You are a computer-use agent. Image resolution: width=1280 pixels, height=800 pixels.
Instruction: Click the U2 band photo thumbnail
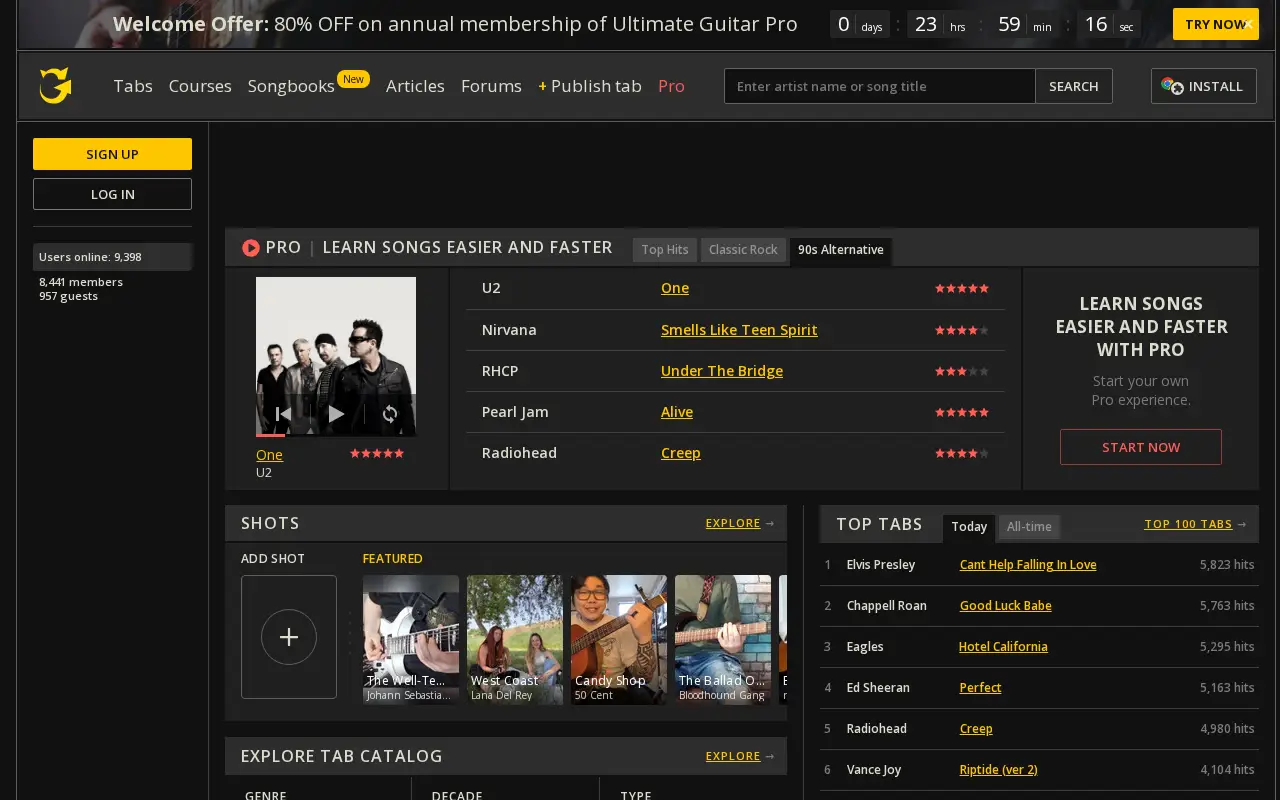tap(336, 356)
